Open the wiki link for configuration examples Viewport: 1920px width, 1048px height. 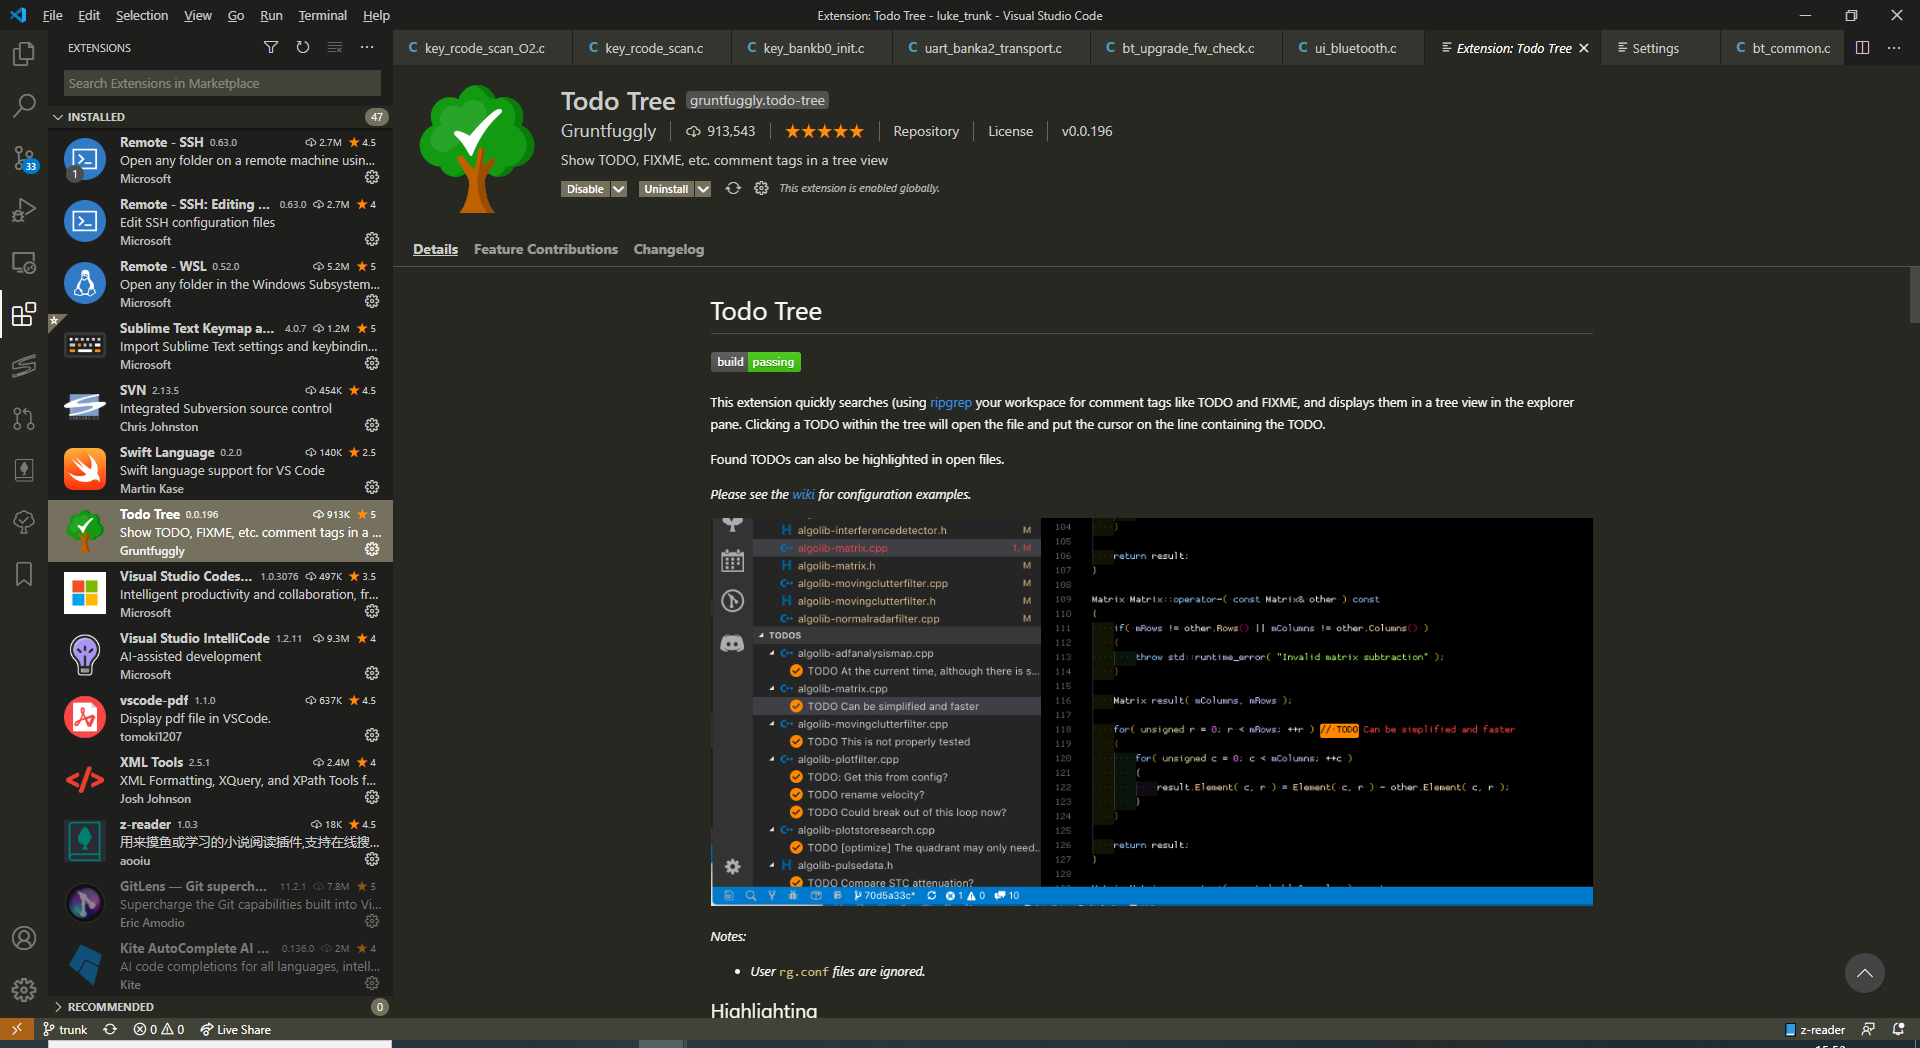pos(803,494)
